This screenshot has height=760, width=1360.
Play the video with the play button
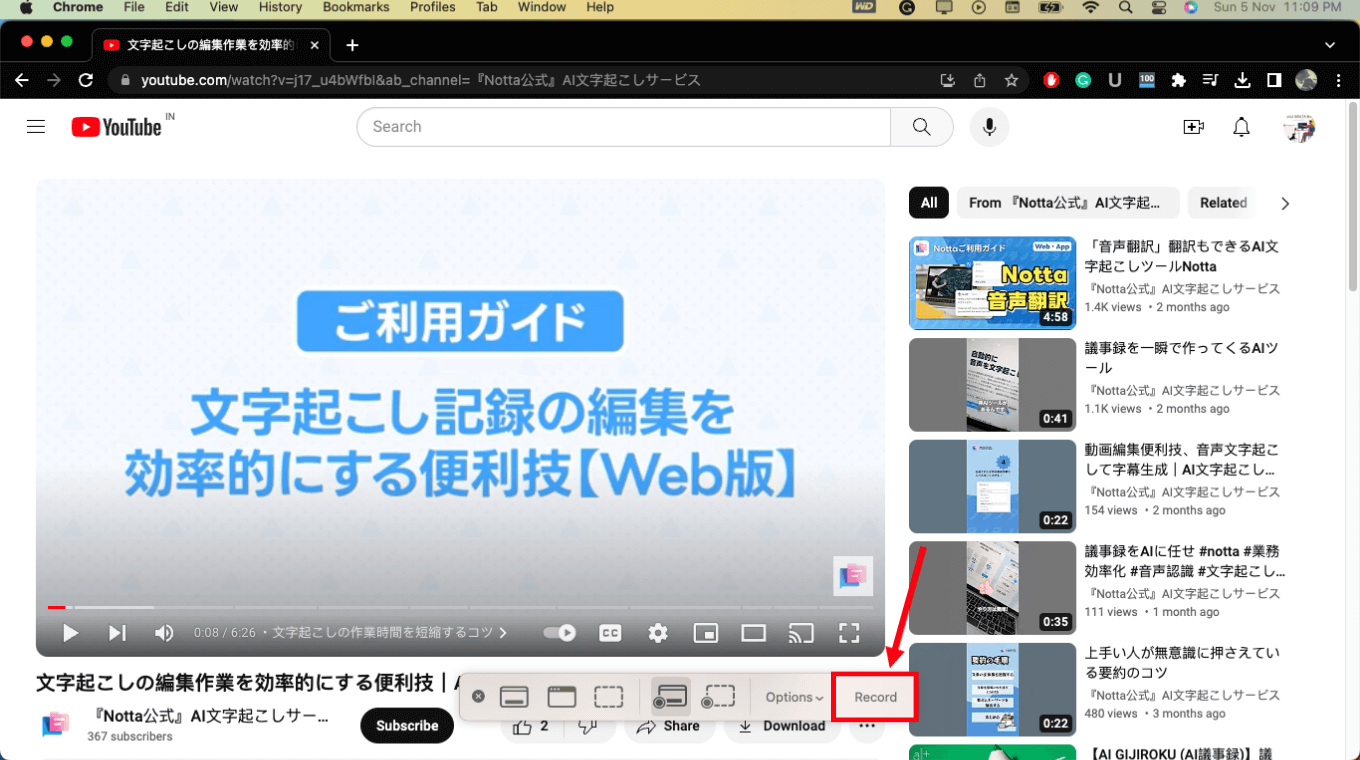tap(70, 633)
